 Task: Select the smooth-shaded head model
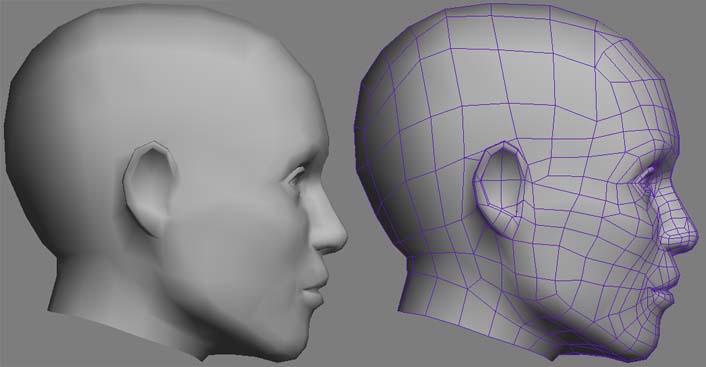coord(176,182)
